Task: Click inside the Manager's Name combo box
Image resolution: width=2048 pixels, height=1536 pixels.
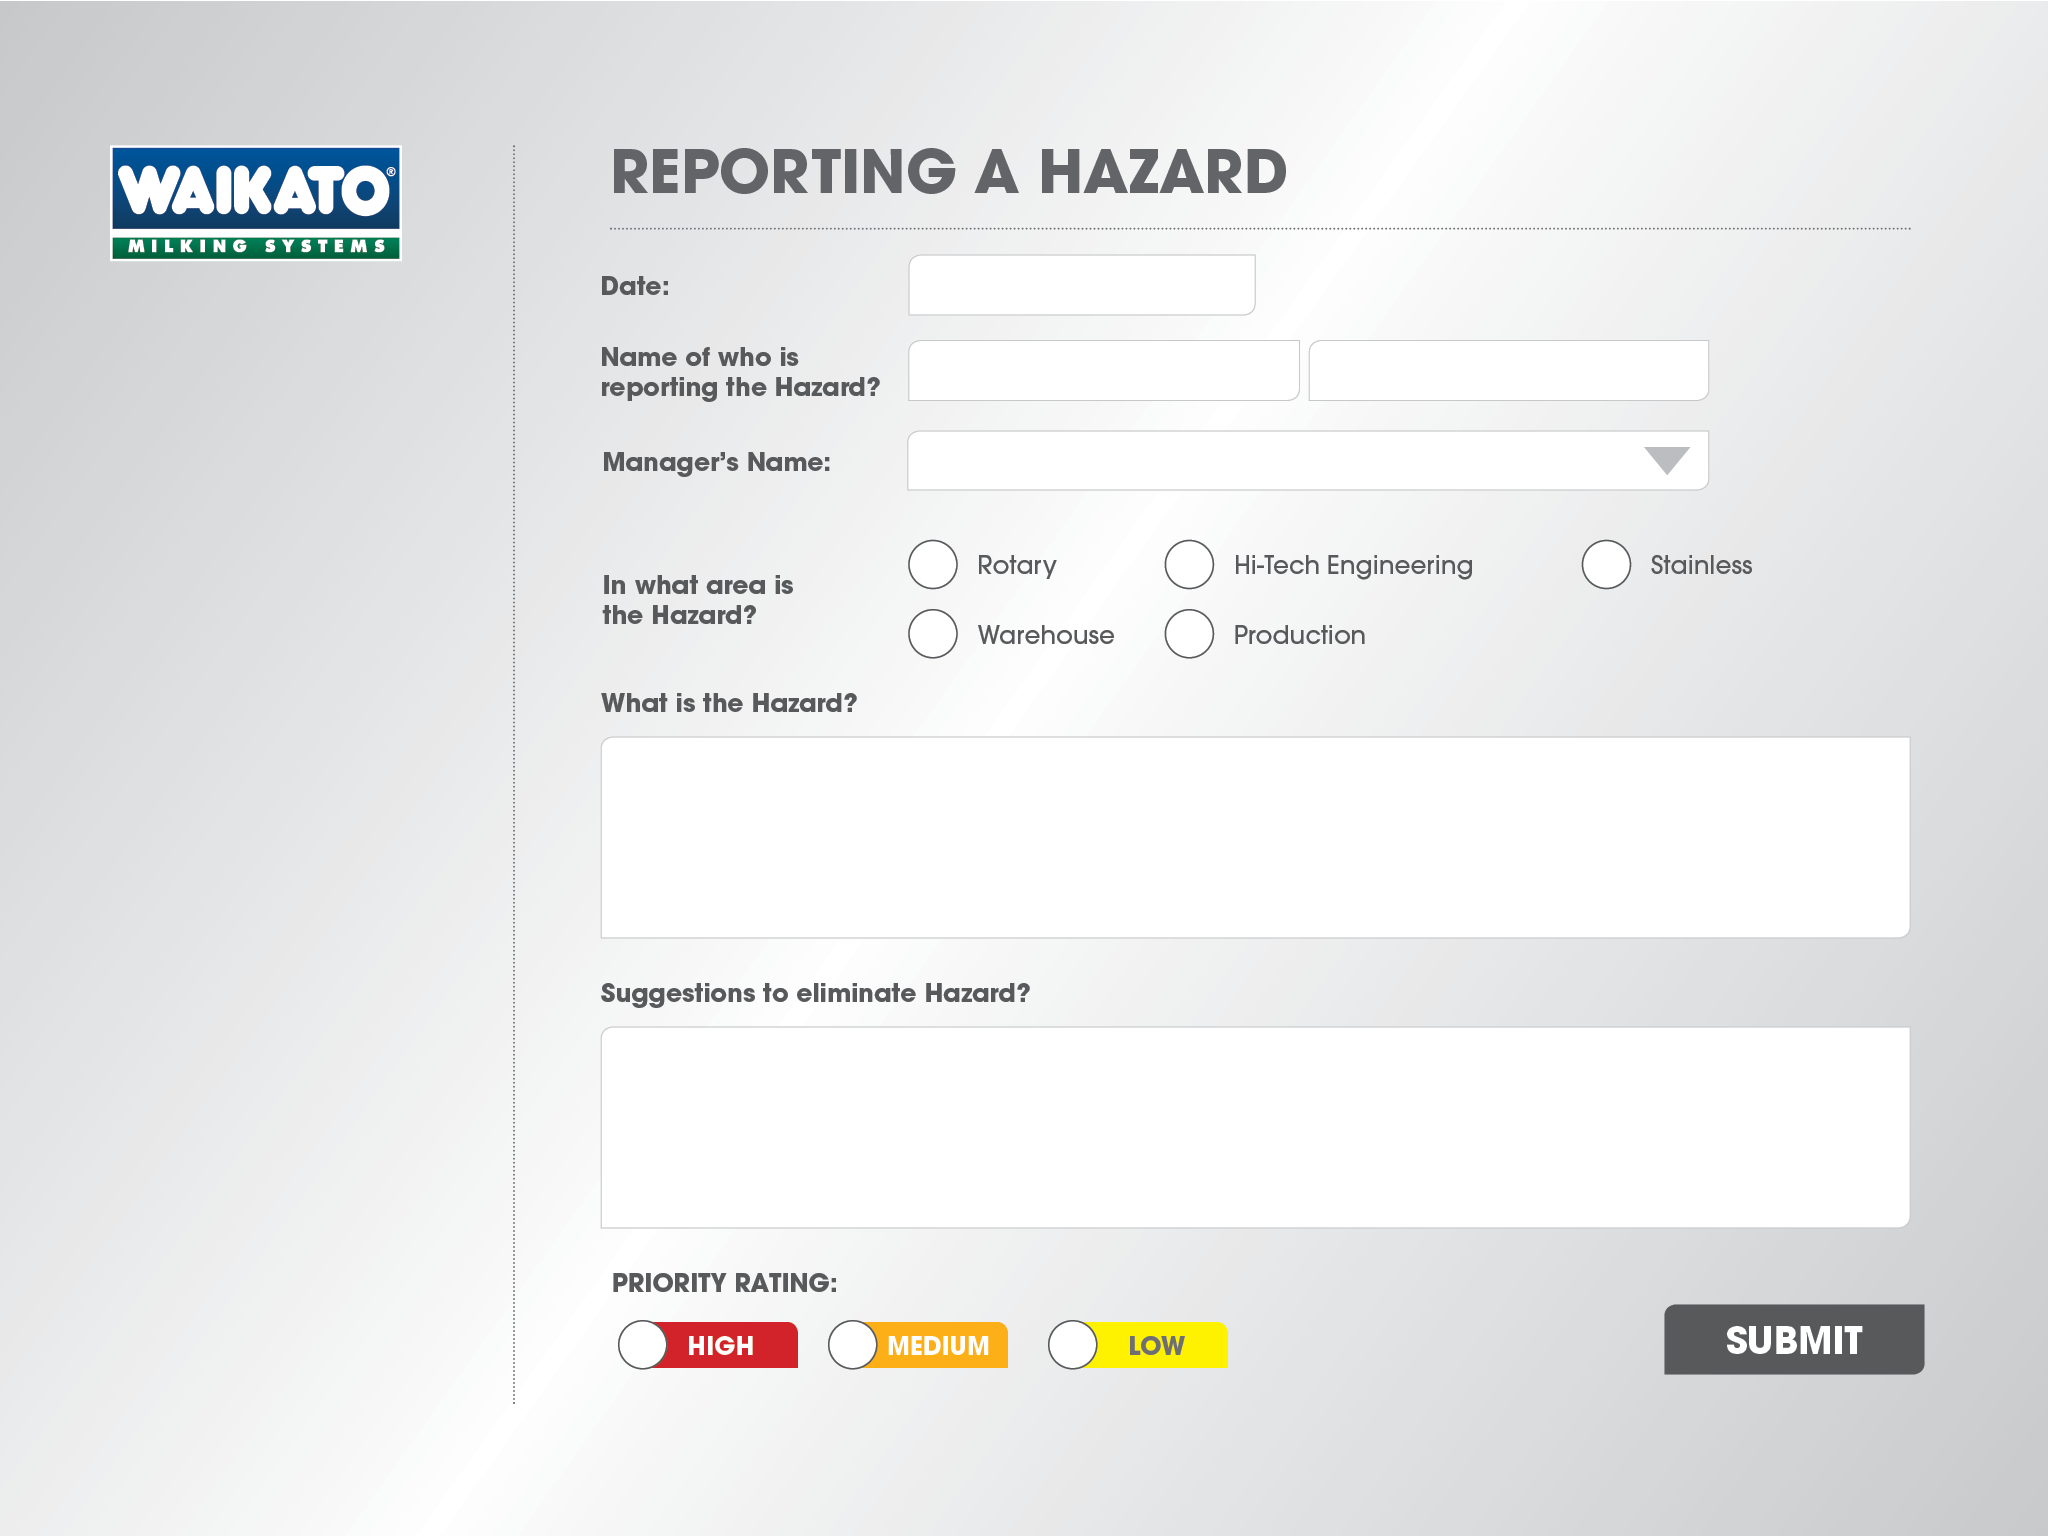Action: pyautogui.click(x=1270, y=461)
